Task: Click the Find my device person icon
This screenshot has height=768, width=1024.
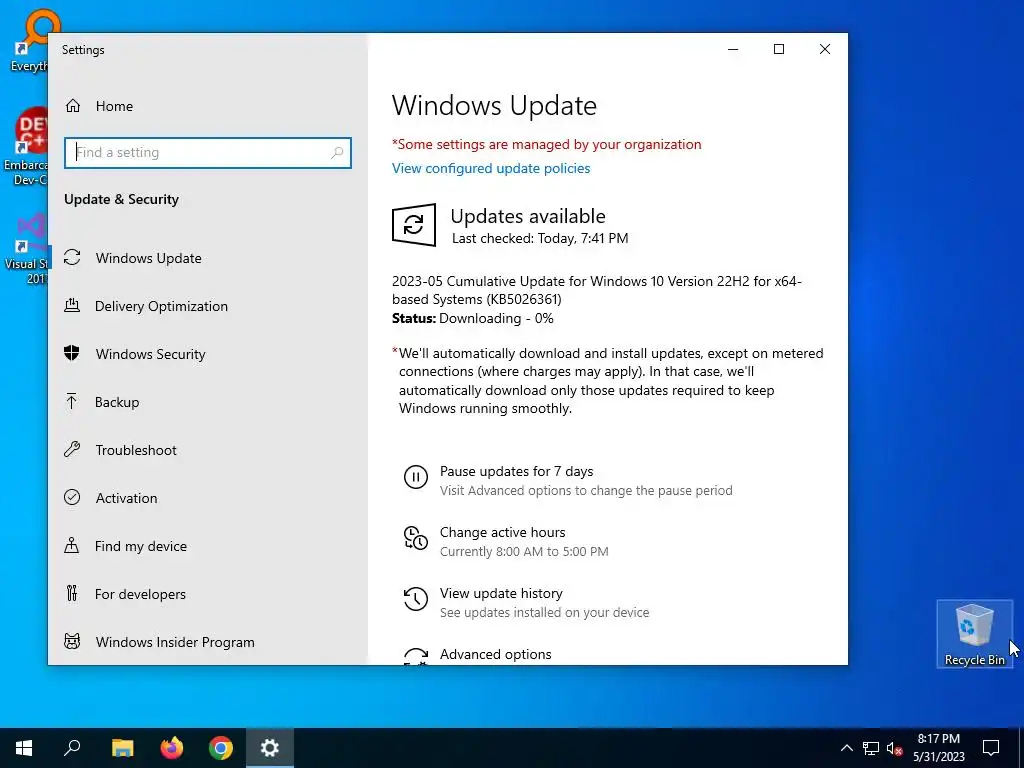Action: point(72,545)
